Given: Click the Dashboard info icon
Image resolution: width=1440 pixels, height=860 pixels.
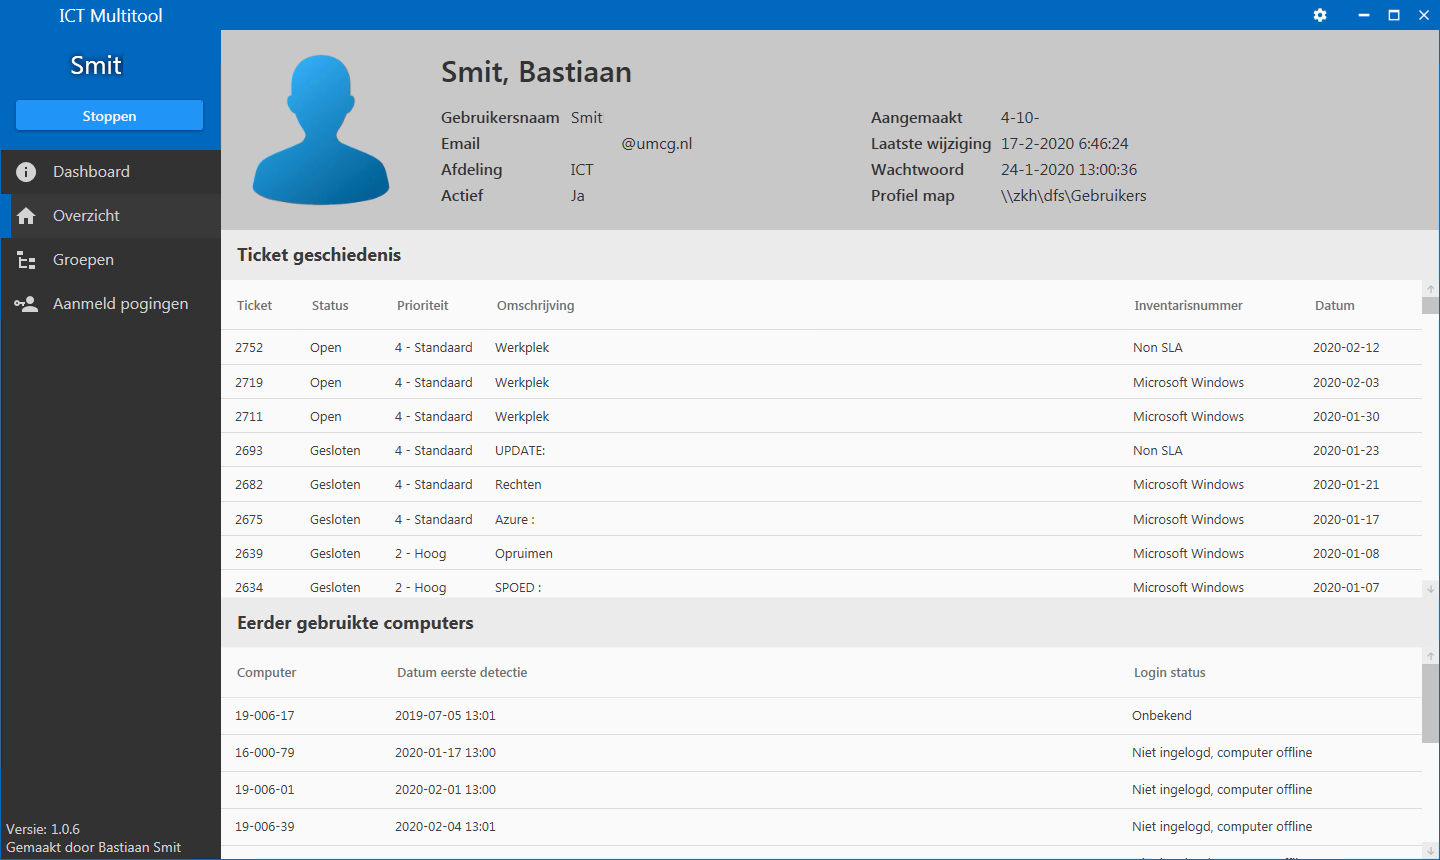Looking at the screenshot, I should point(27,172).
